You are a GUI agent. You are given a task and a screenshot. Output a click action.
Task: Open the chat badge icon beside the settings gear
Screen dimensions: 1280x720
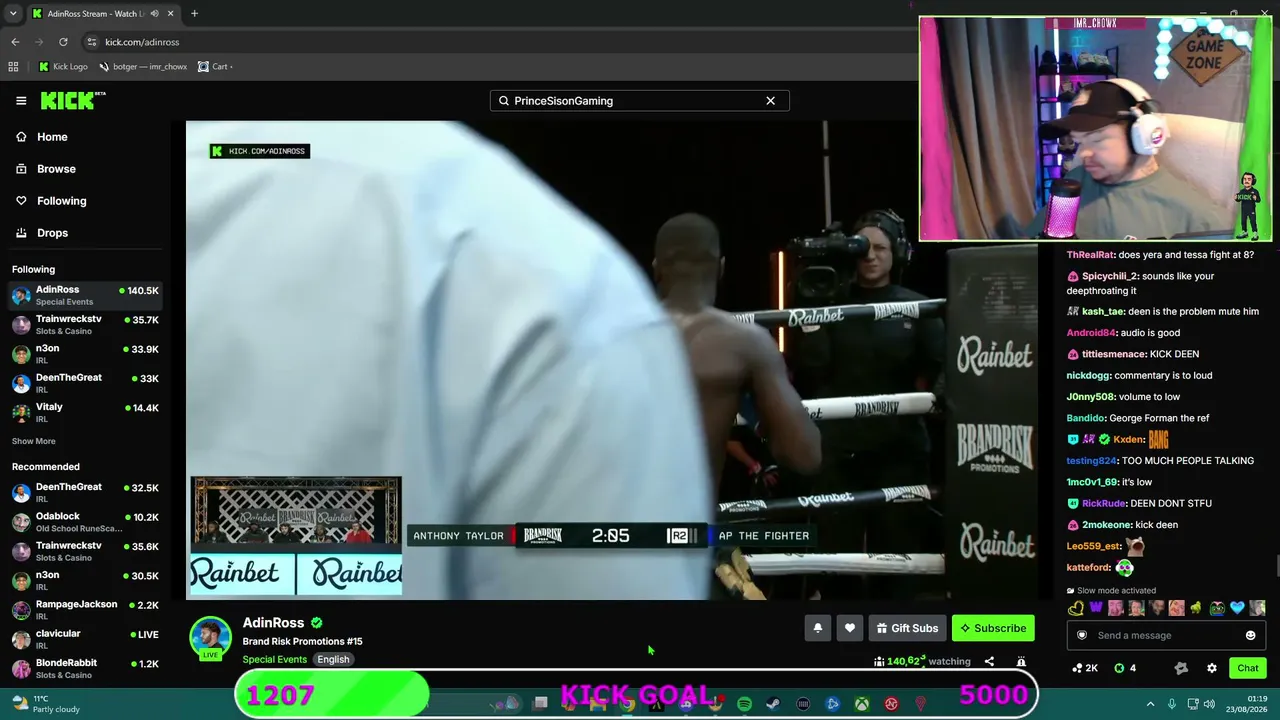click(1181, 668)
